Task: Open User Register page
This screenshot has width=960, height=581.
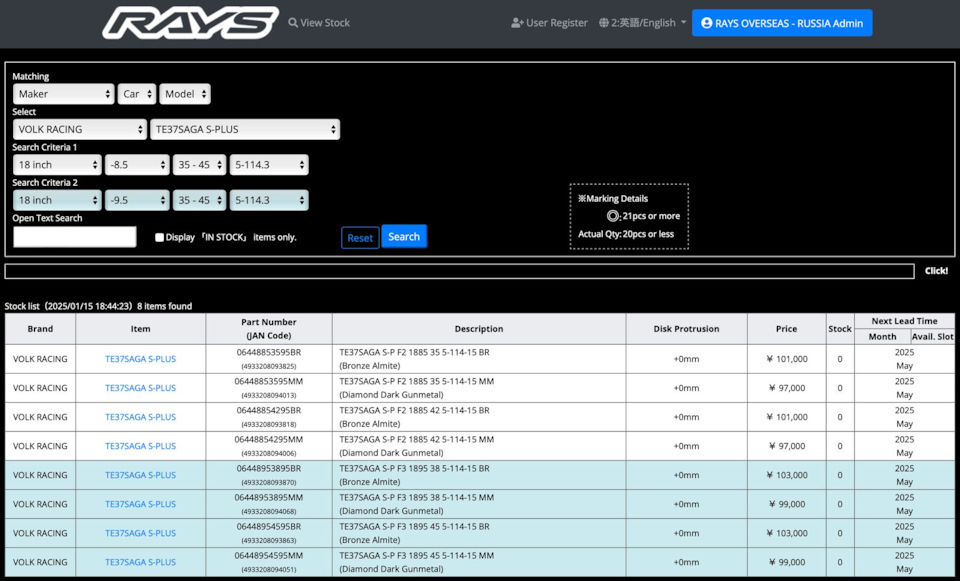Action: coord(549,23)
